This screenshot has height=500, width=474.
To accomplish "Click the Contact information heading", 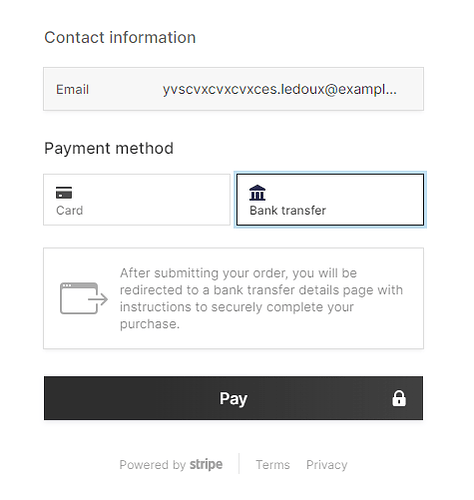I will (120, 37).
